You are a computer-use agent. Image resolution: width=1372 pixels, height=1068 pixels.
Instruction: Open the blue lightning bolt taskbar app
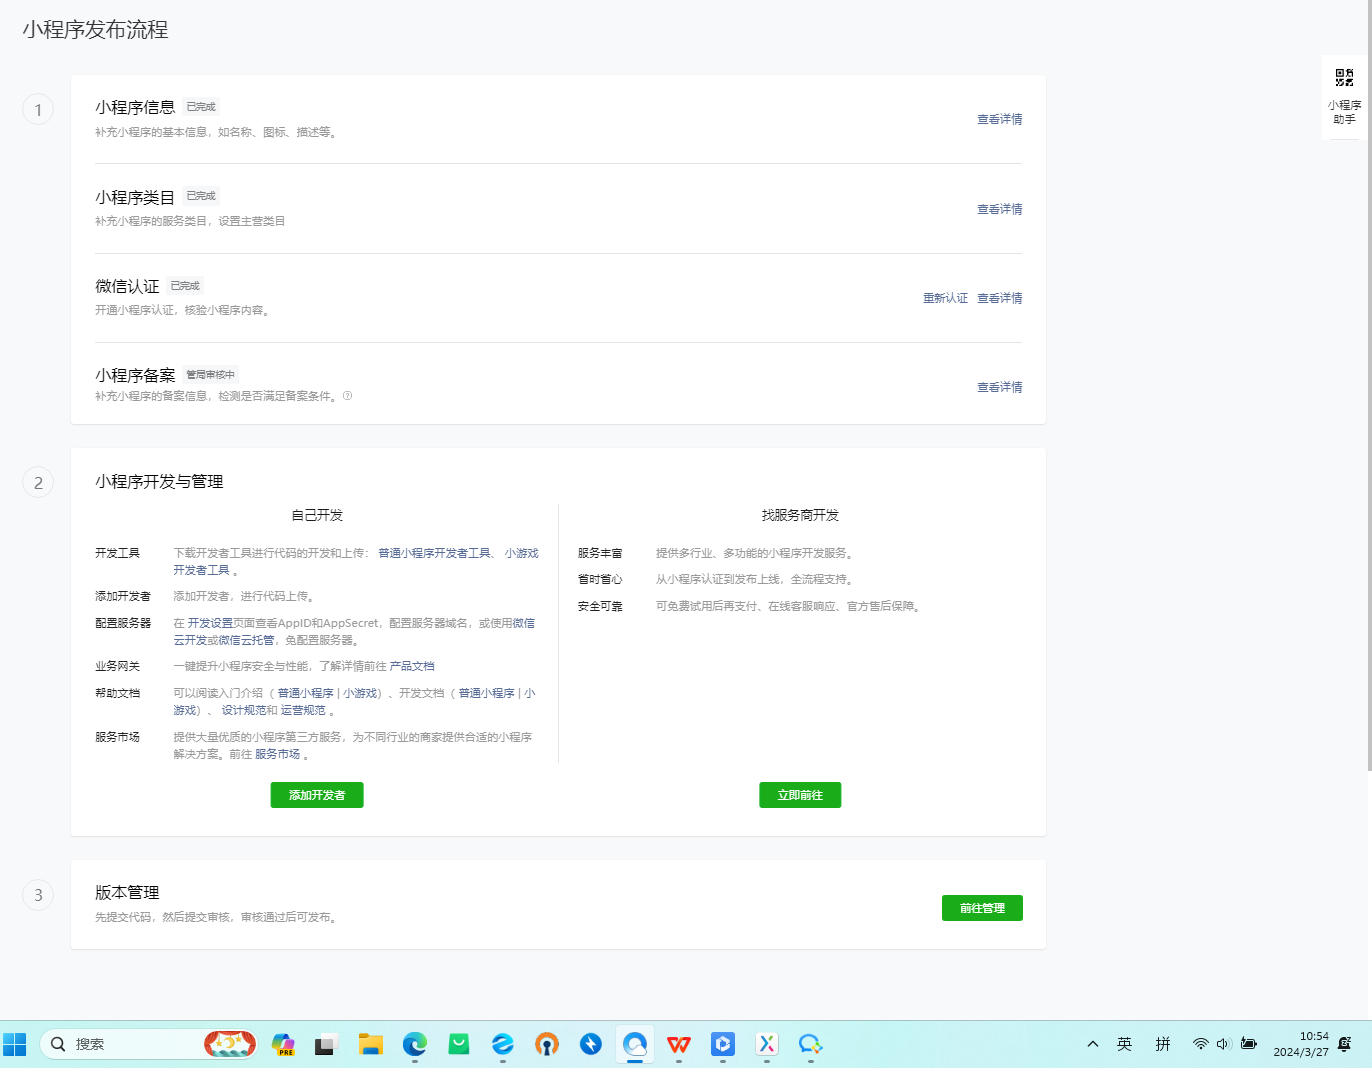(591, 1044)
